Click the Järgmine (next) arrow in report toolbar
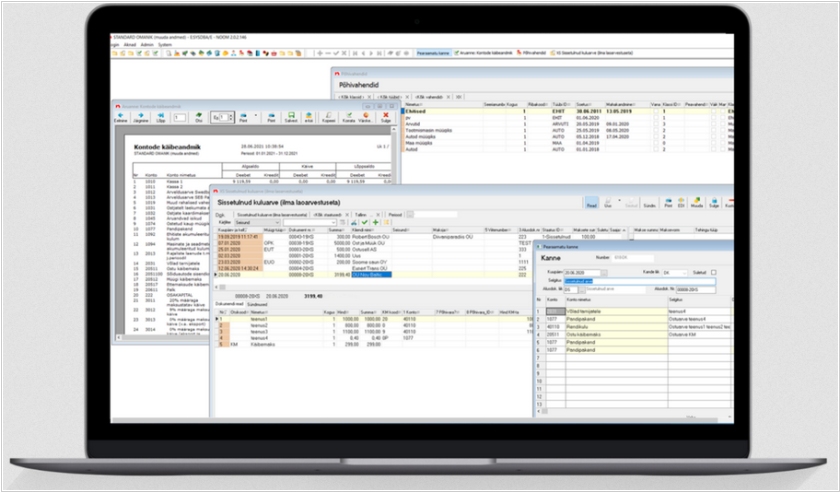Screen dimensions: 840x492 click(142, 116)
